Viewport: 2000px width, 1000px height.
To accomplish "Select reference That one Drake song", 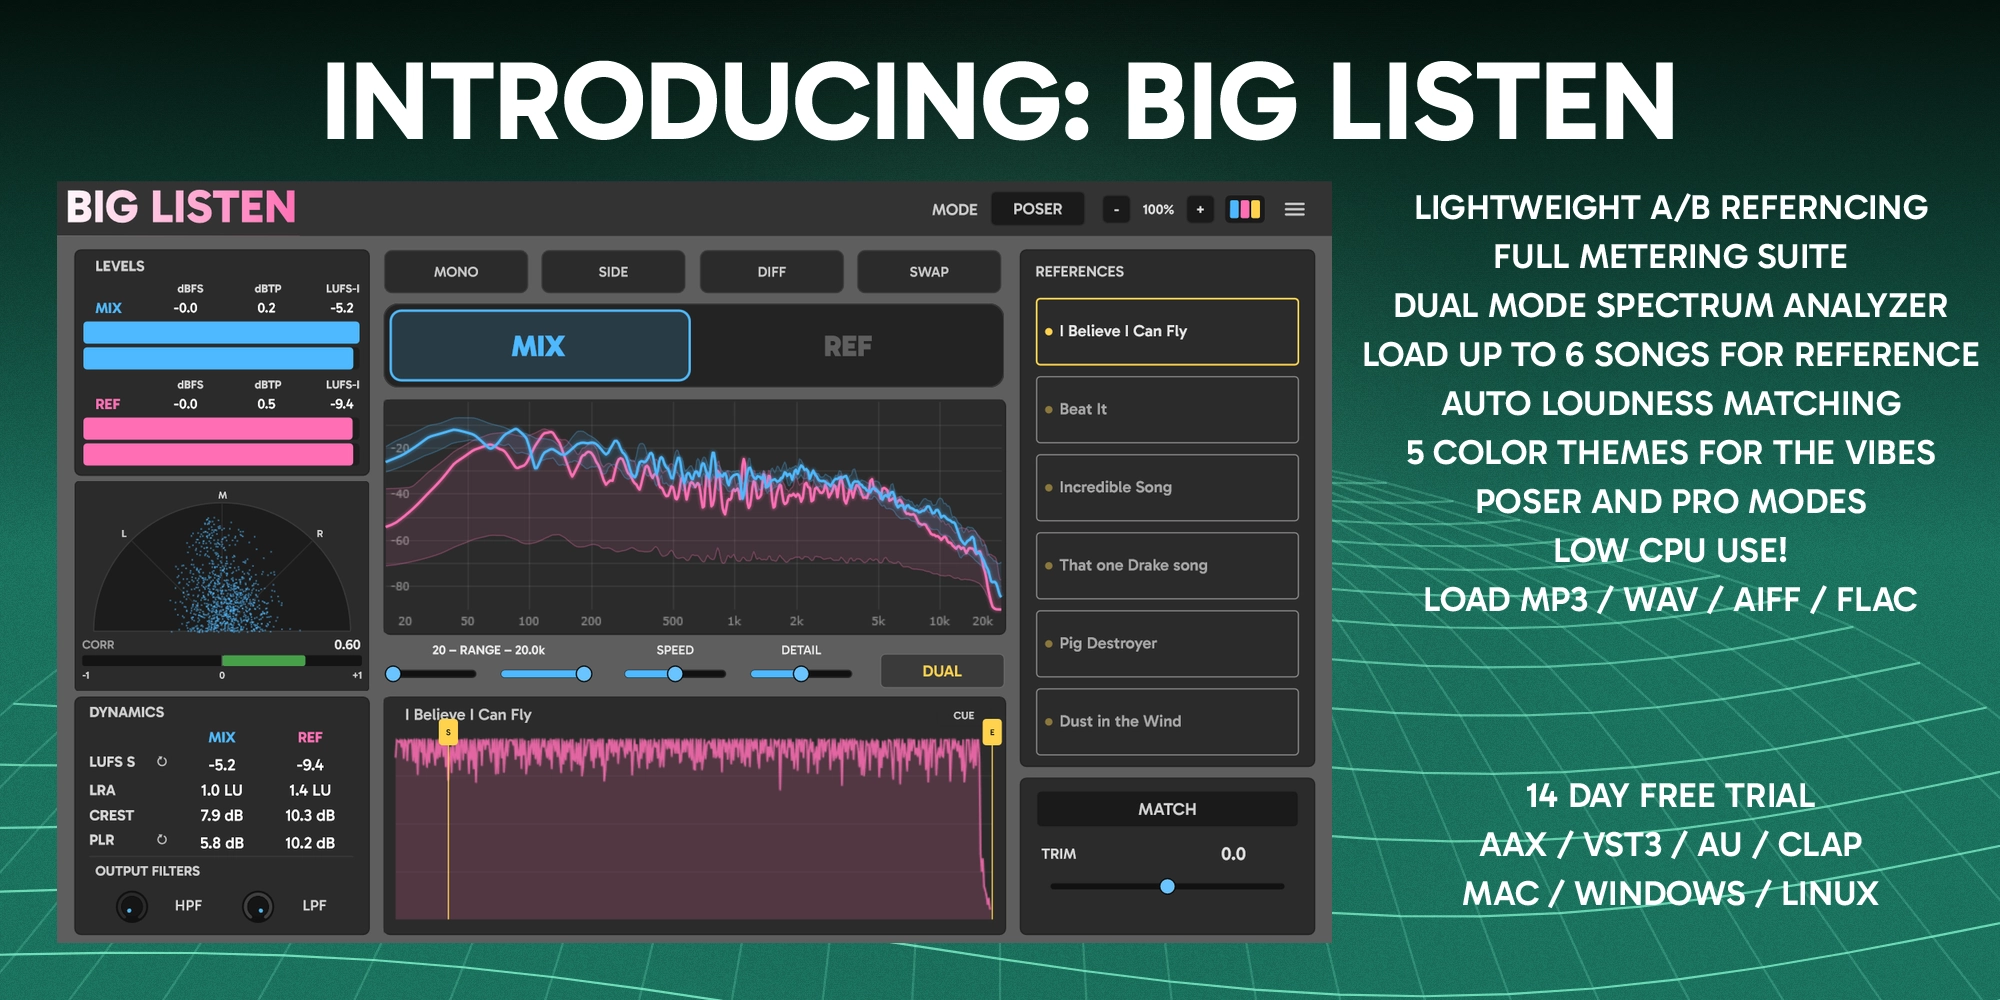I will tap(1167, 565).
